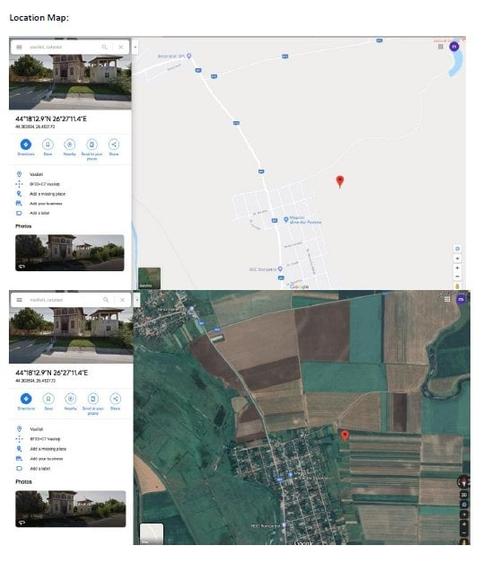Image resolution: width=491 pixels, height=563 pixels.
Task: Click the Share button in the upper panel
Action: pos(114,148)
